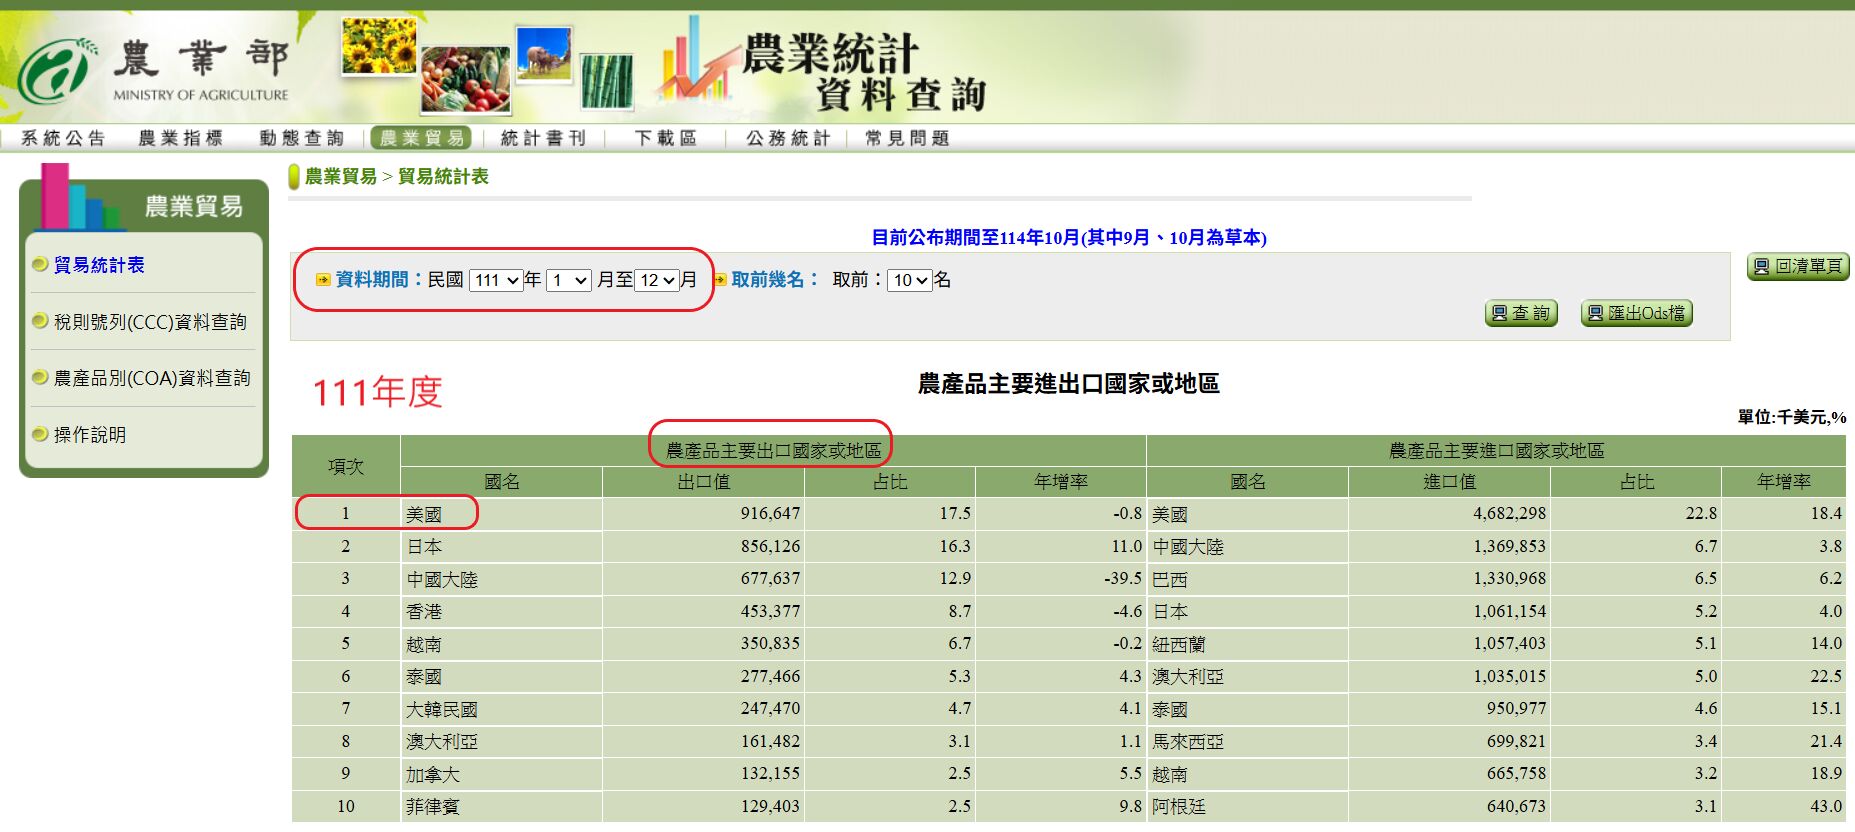Click the arrow icon before 資料期間
The width and height of the screenshot is (1855, 832).
[323, 280]
